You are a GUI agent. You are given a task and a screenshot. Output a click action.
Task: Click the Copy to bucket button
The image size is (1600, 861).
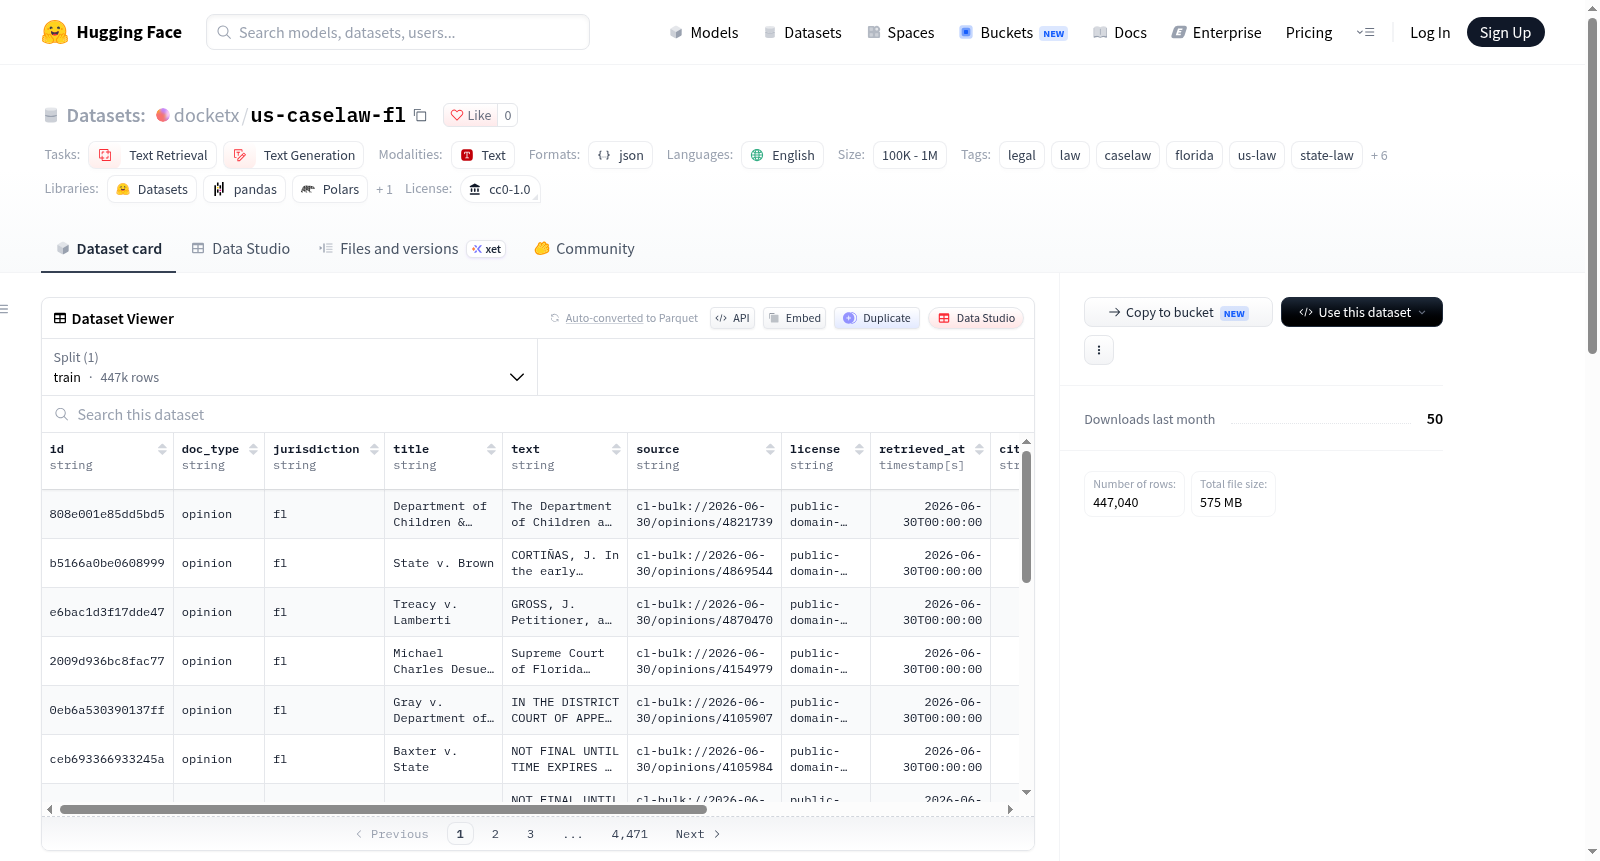[x=1178, y=312]
